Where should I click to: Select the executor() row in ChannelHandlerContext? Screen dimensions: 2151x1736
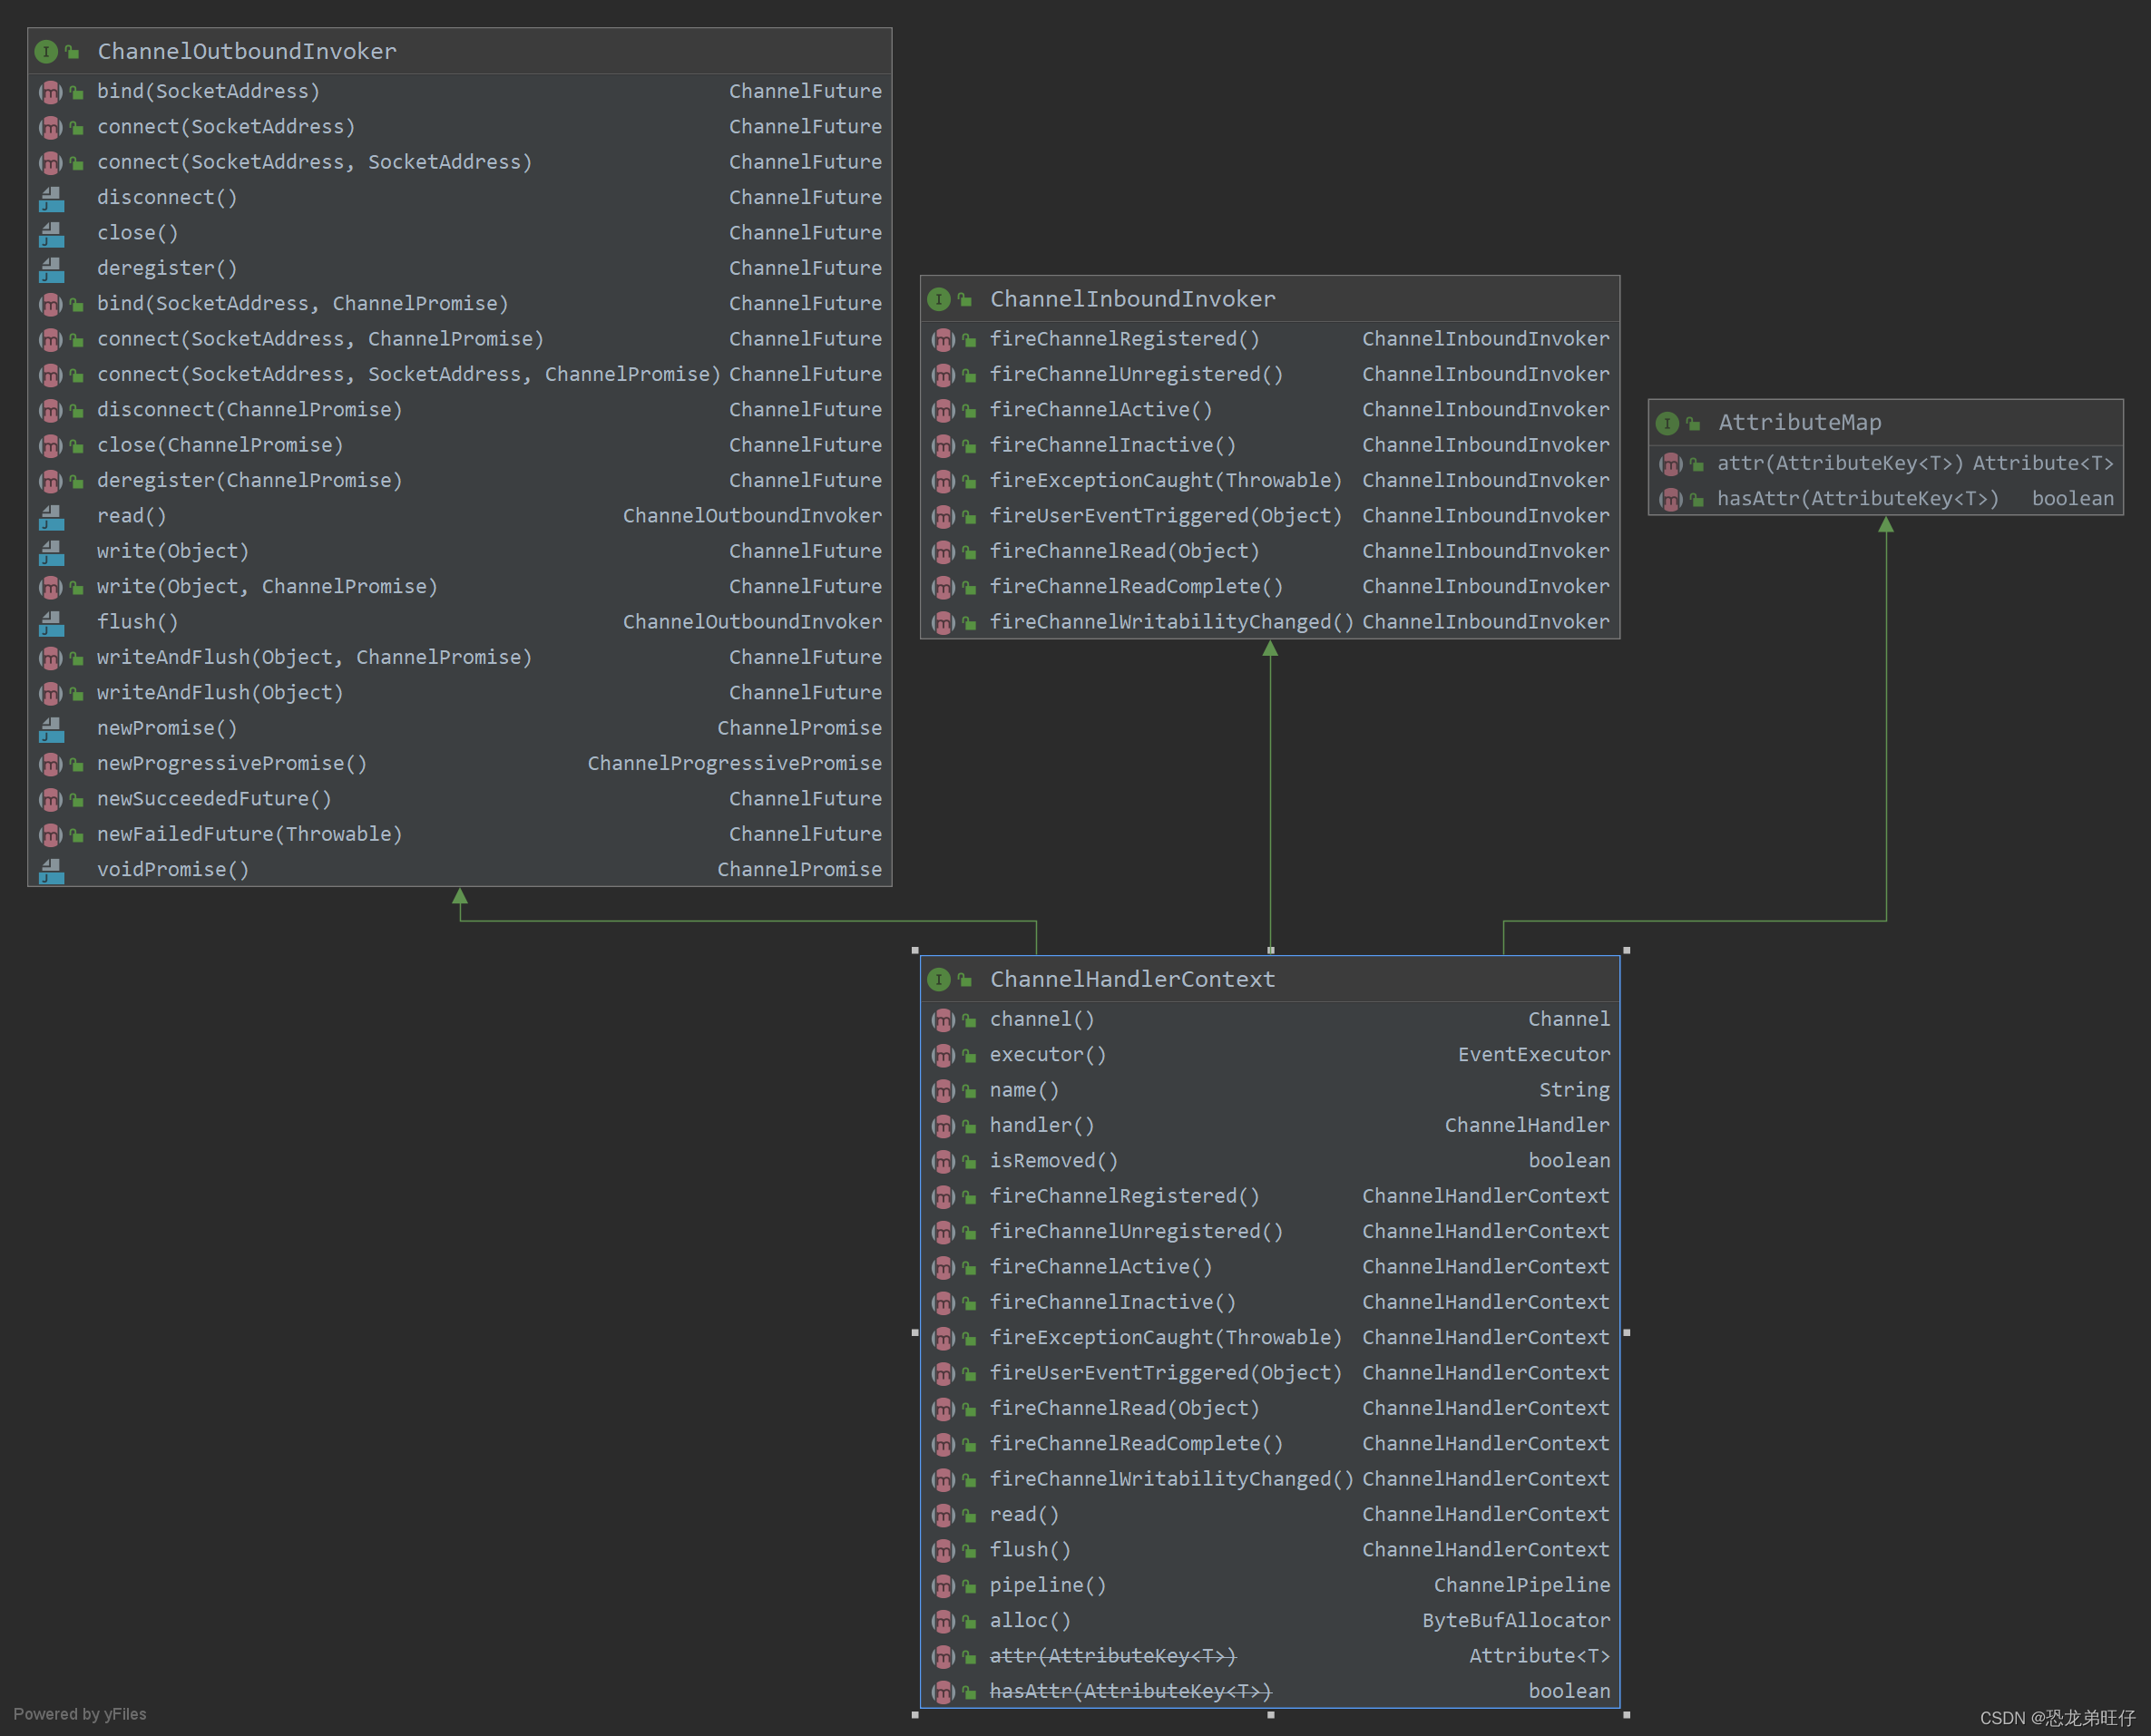pos(1047,1055)
